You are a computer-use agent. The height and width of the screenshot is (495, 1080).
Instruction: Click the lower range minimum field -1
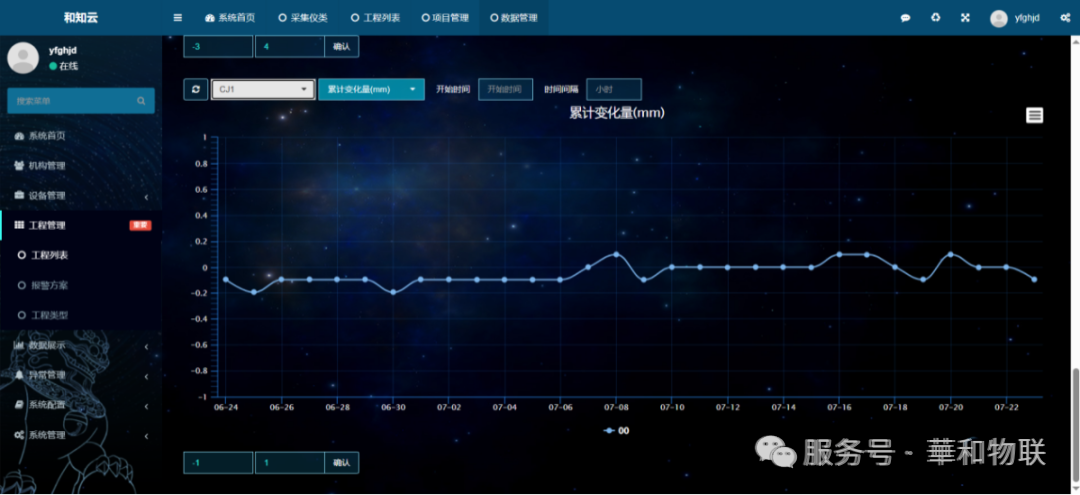click(218, 463)
